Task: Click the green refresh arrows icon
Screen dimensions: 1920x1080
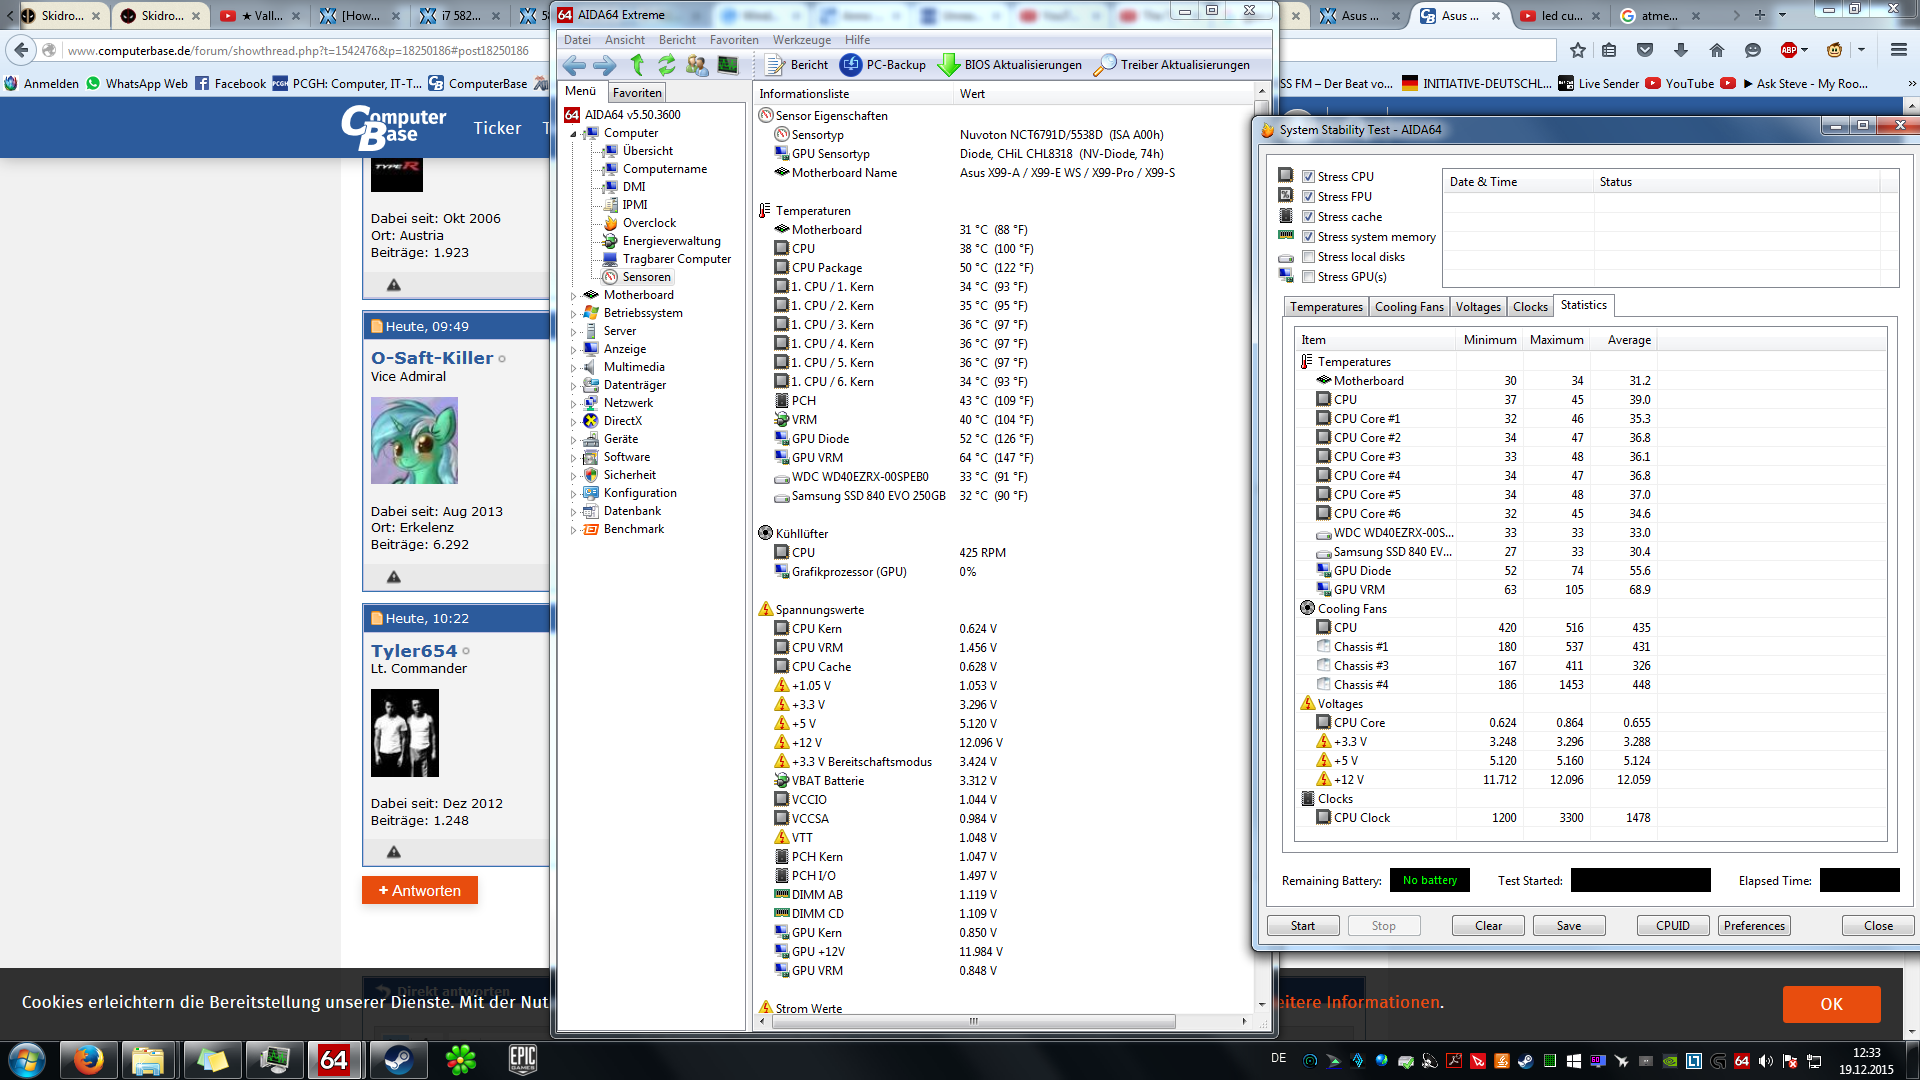Action: point(666,65)
